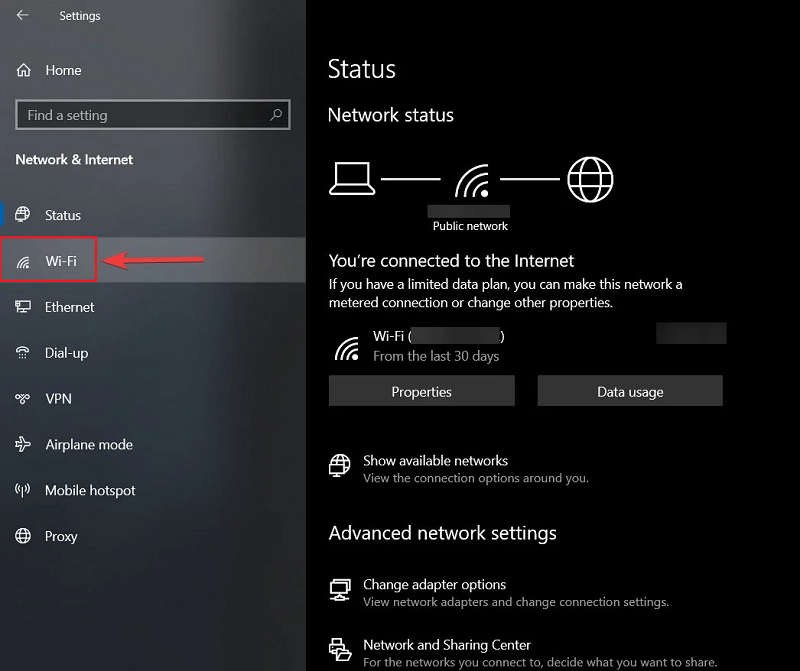
Task: Click the Airplane mode icon
Action: click(23, 445)
